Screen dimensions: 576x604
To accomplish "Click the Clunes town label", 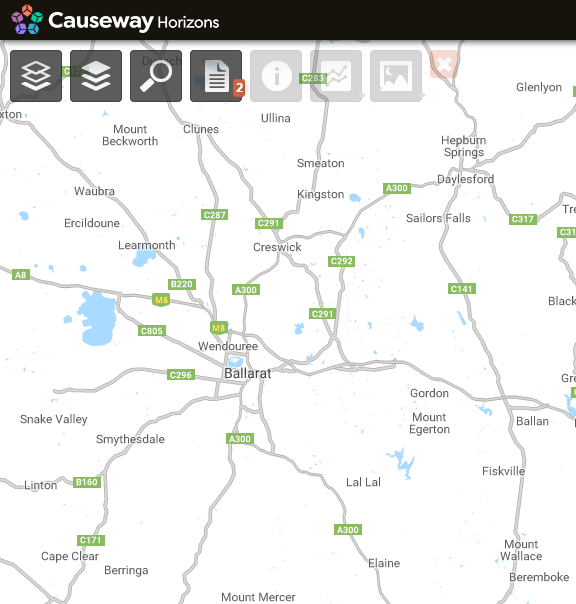I will tap(201, 129).
